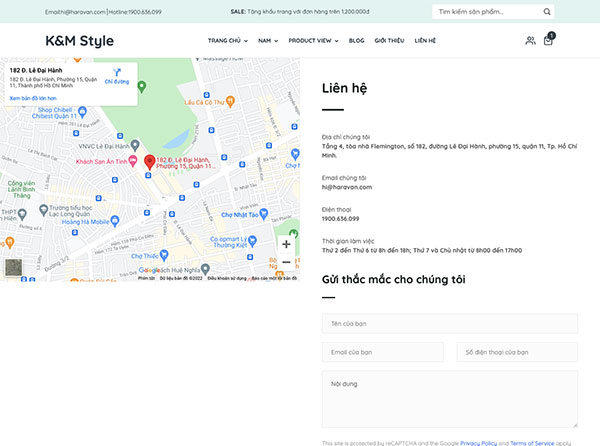Image resolution: width=600 pixels, height=446 pixels.
Task: Select the Chợ Nhật Tảo map marker
Action: coord(263,214)
